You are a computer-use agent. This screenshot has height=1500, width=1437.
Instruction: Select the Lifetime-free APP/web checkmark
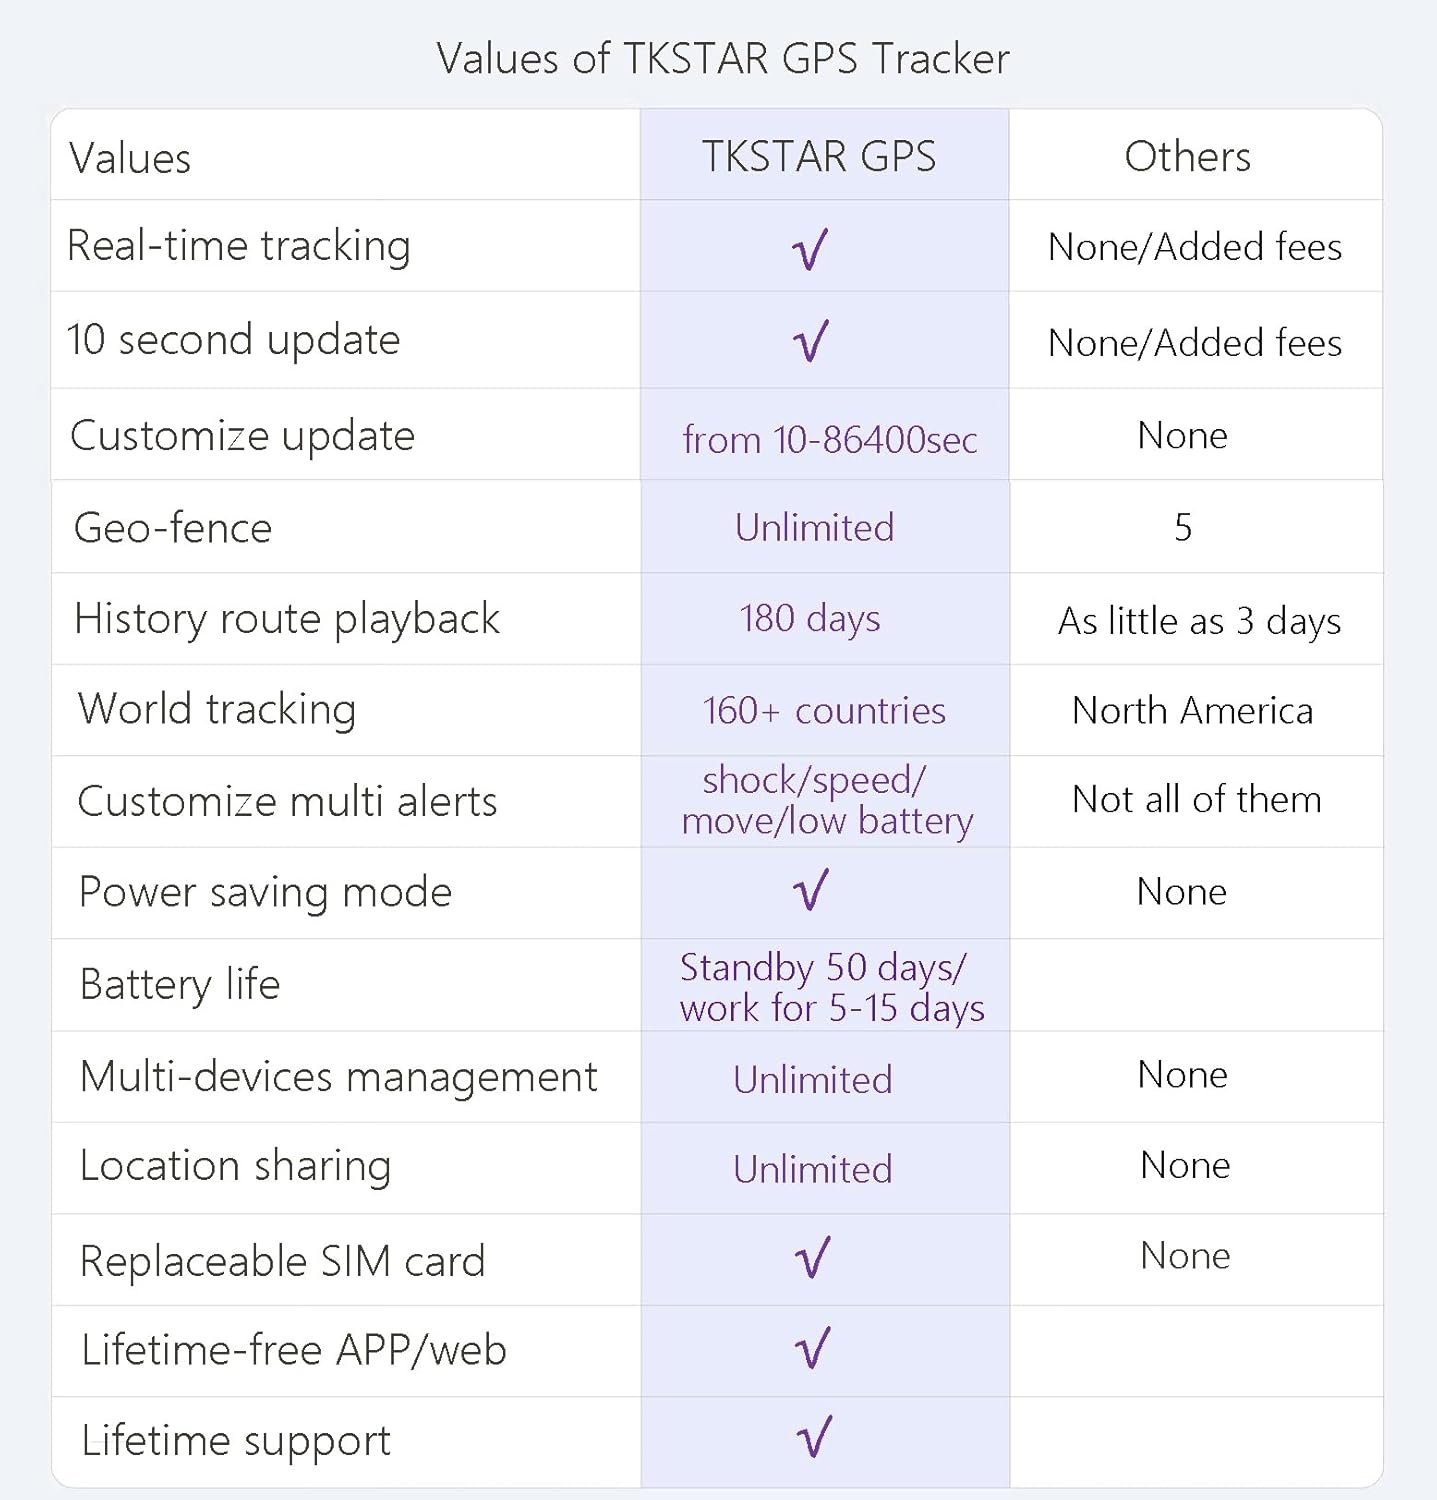(x=812, y=1348)
